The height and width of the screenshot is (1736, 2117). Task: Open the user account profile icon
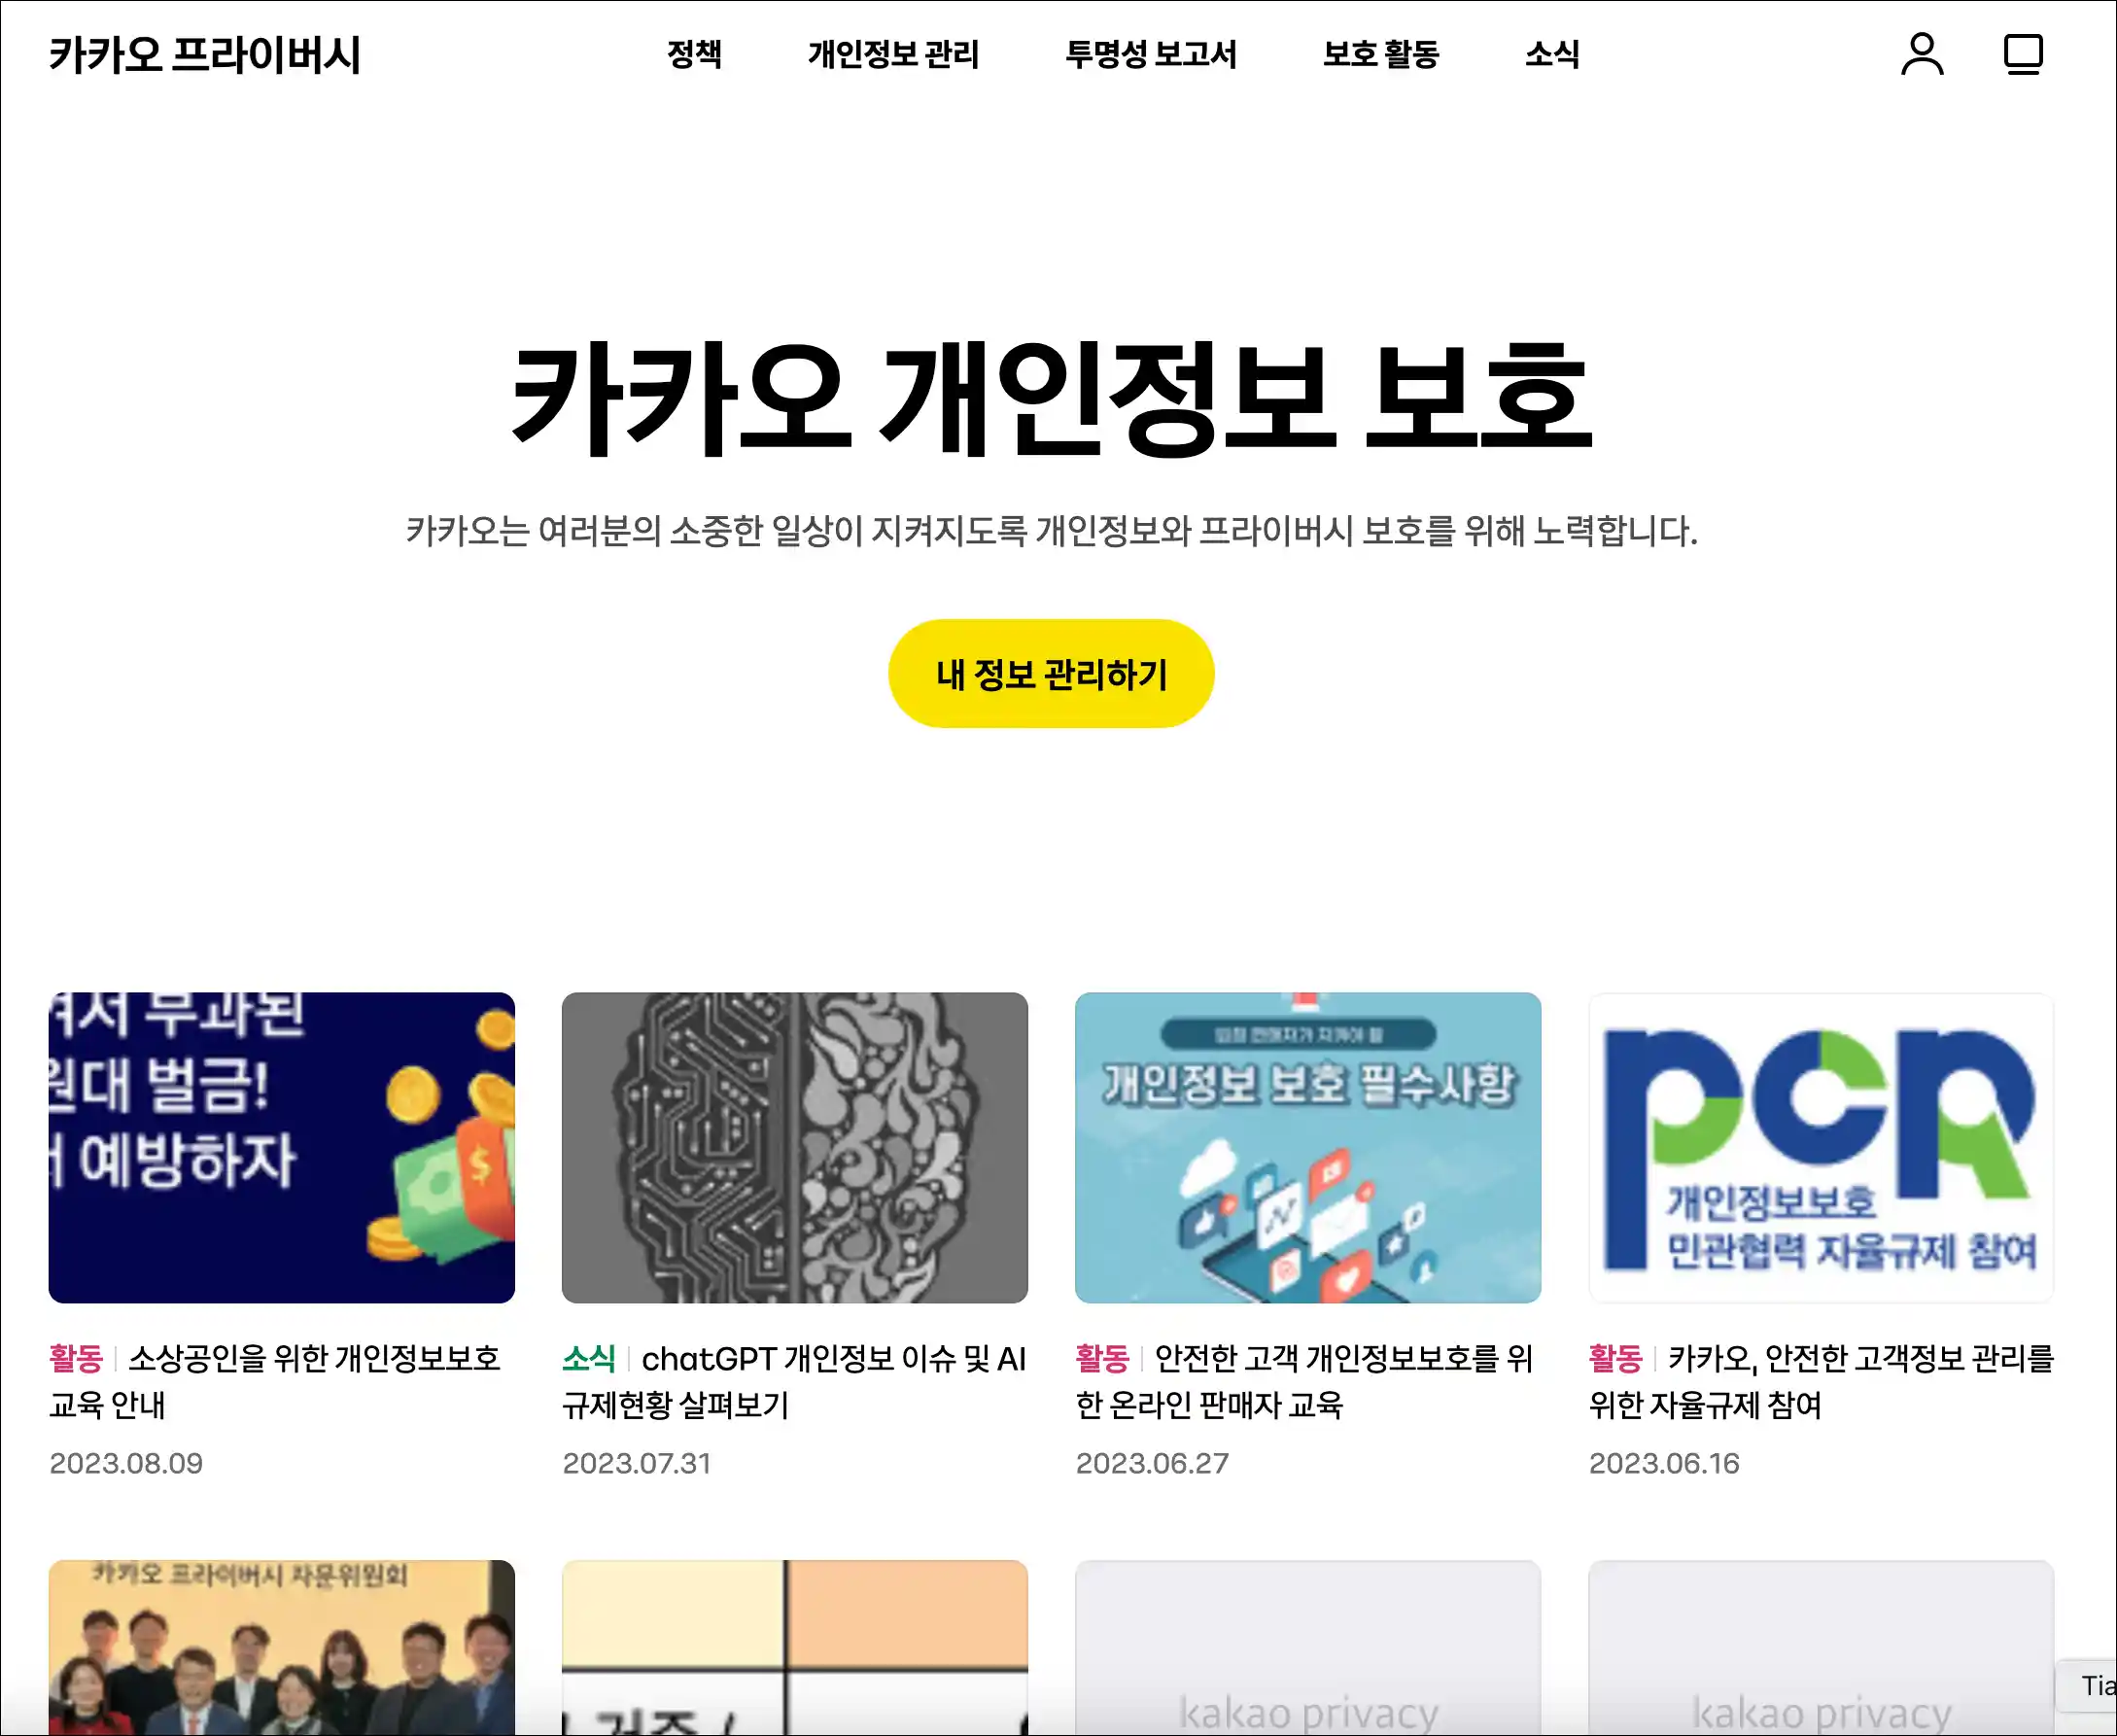(1921, 54)
